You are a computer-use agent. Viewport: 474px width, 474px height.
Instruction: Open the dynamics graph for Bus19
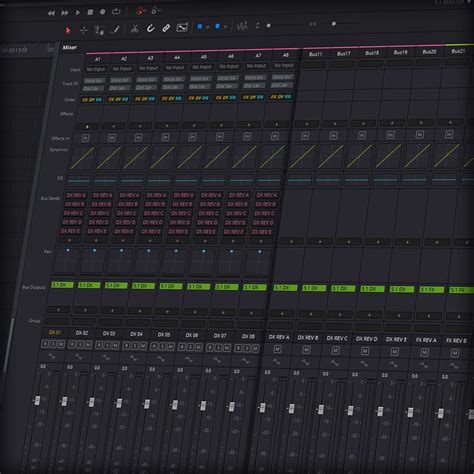coord(388,155)
